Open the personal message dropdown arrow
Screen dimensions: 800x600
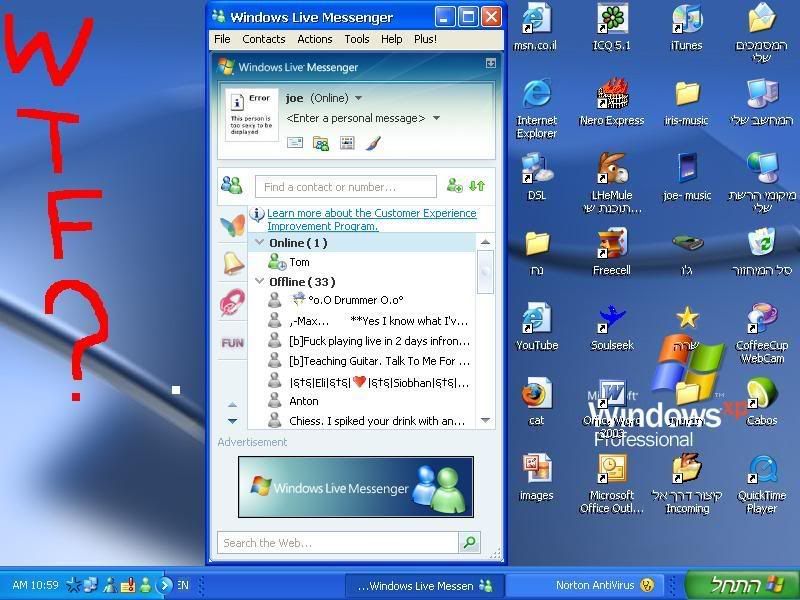click(x=436, y=118)
